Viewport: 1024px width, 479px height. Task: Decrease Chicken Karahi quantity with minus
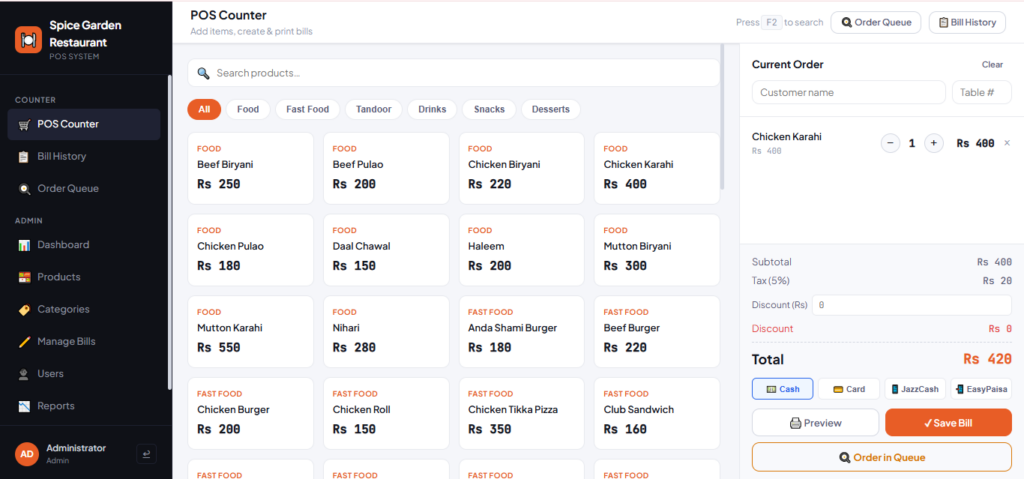pos(891,143)
